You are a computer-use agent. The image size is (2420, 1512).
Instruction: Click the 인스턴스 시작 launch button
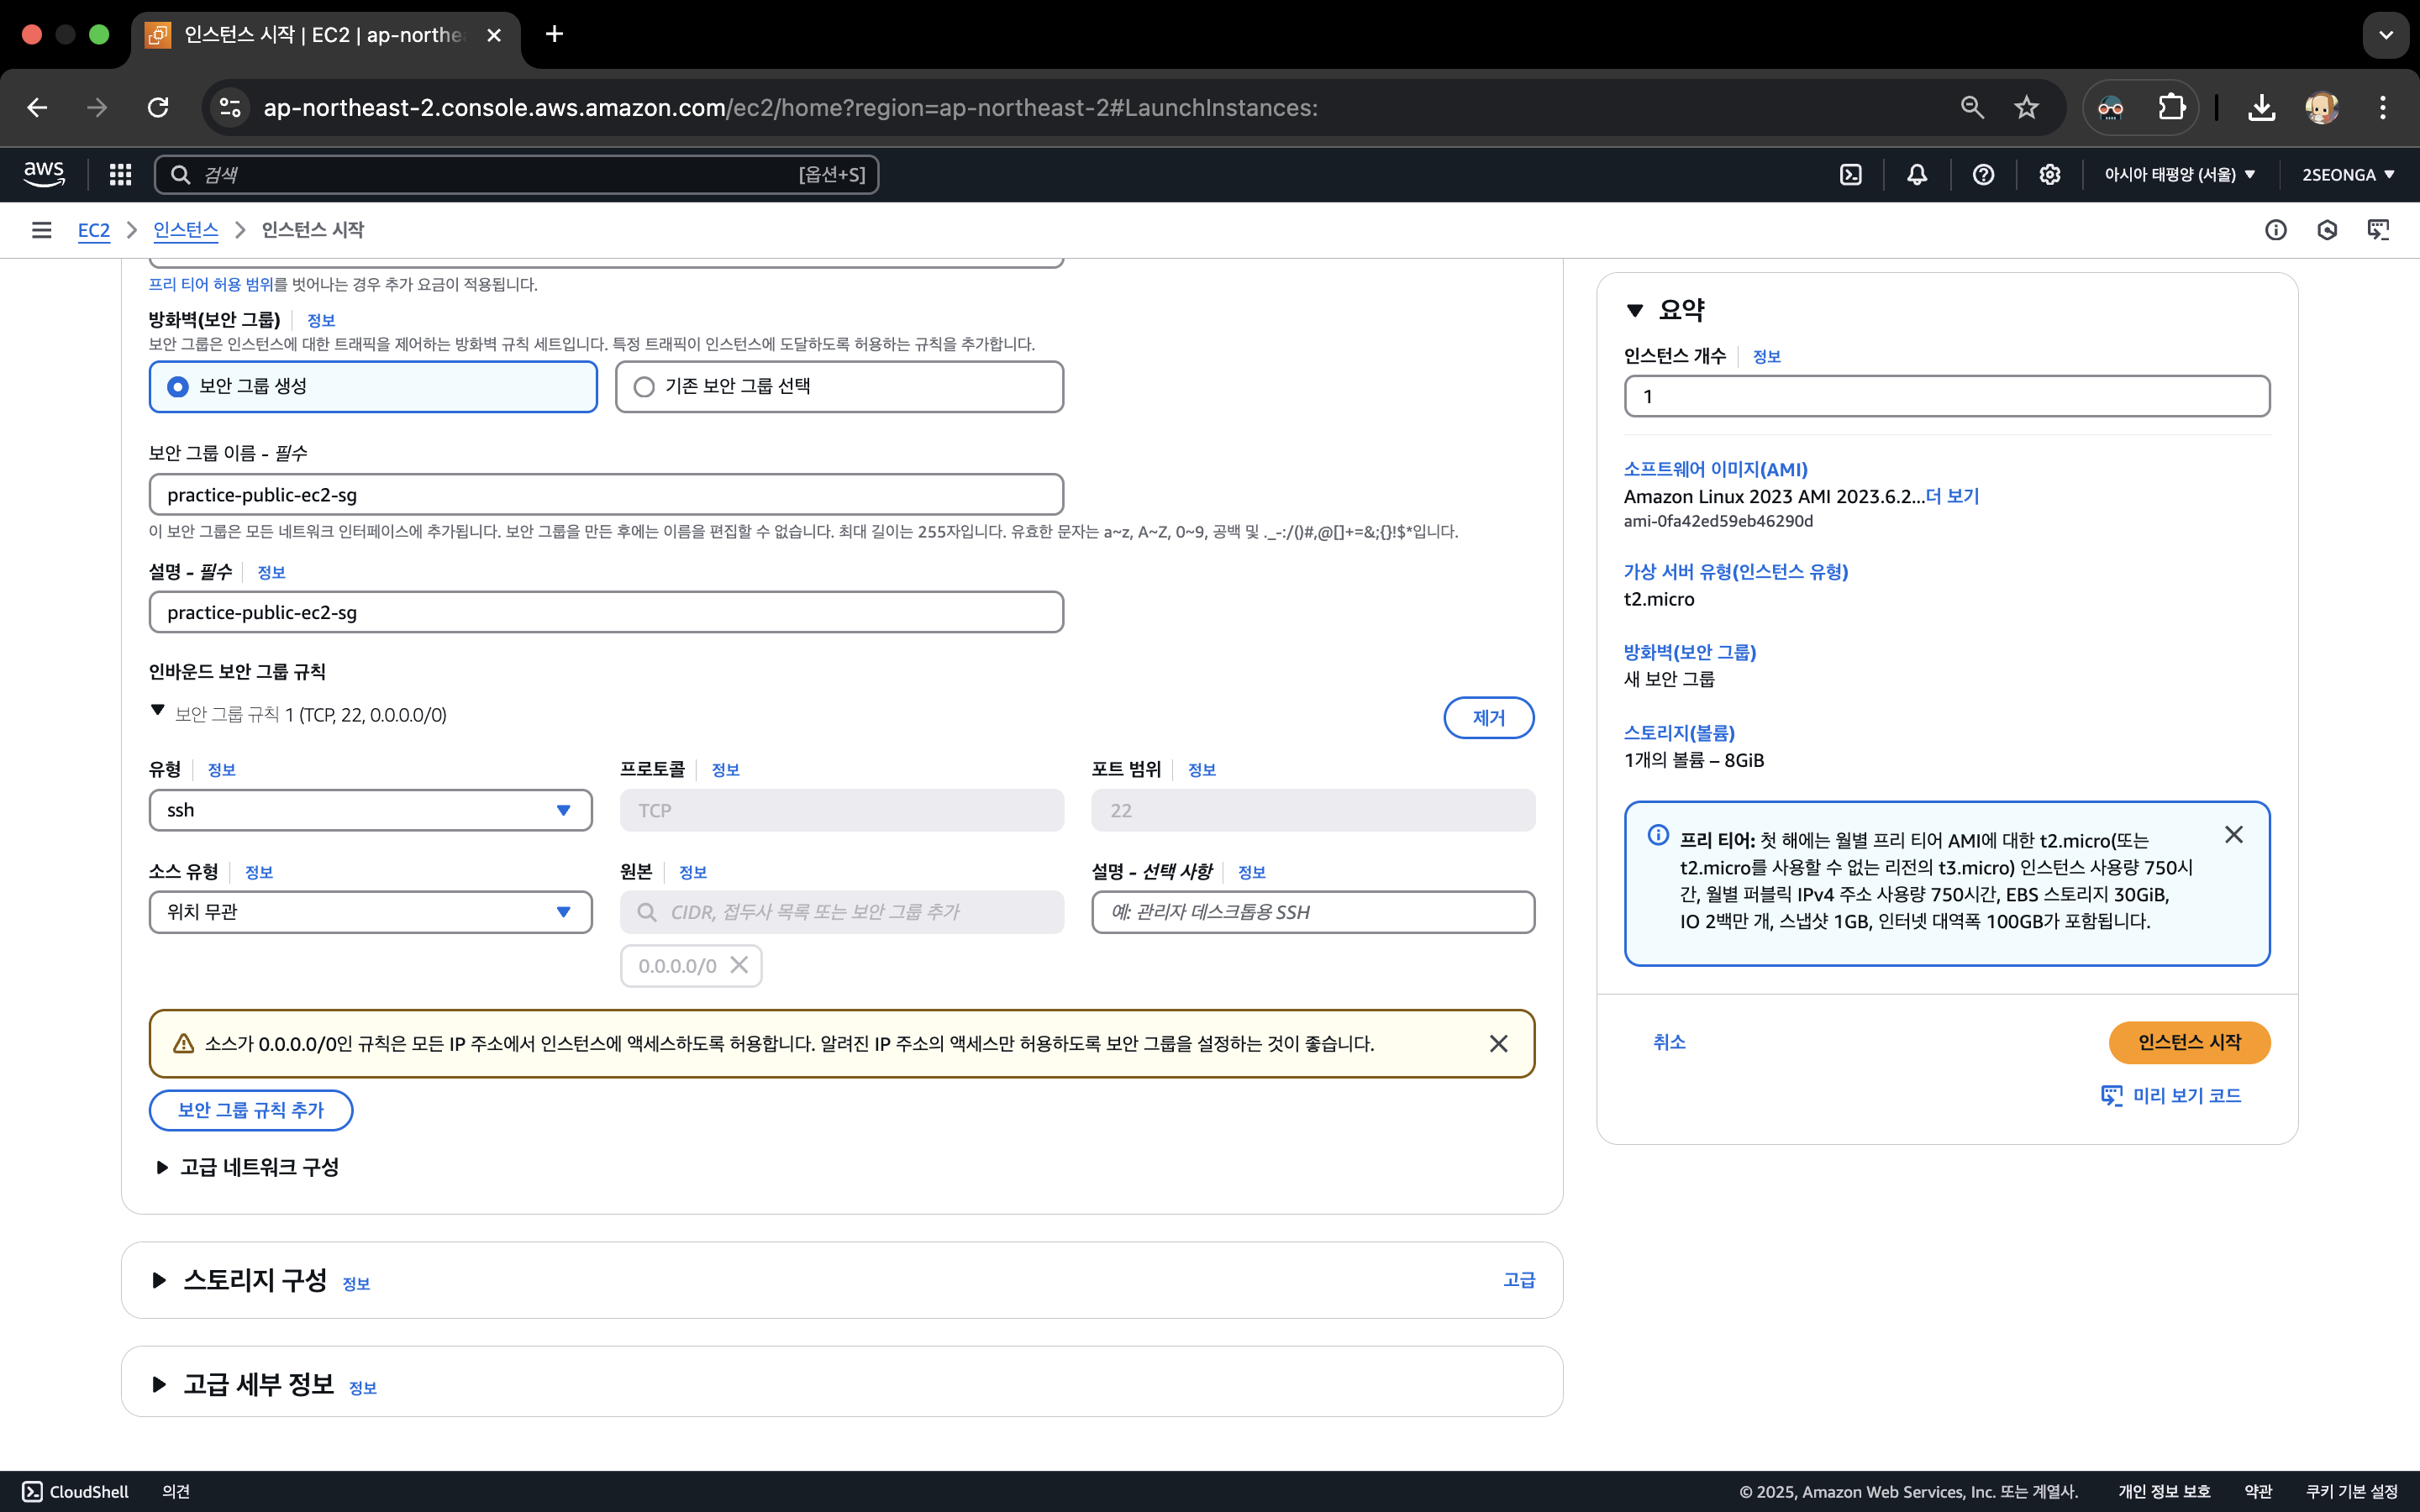2189,1042
